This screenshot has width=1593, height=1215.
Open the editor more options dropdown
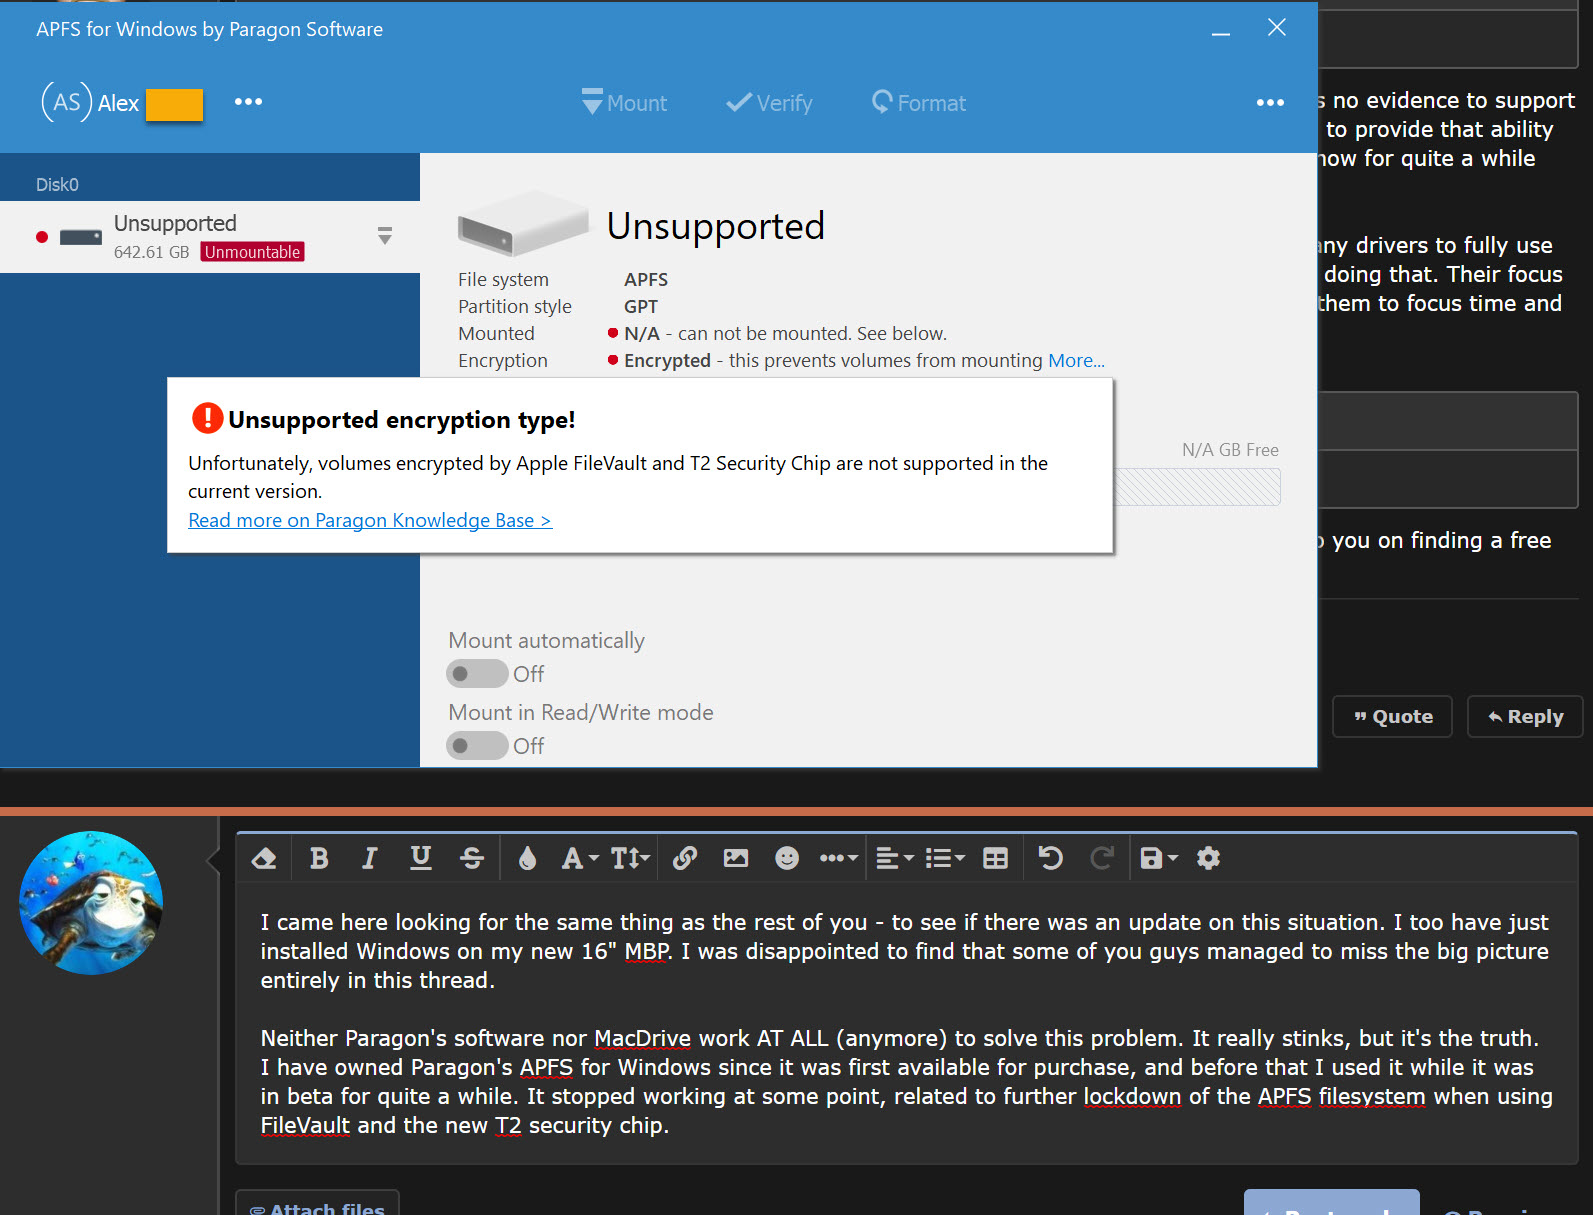(838, 858)
